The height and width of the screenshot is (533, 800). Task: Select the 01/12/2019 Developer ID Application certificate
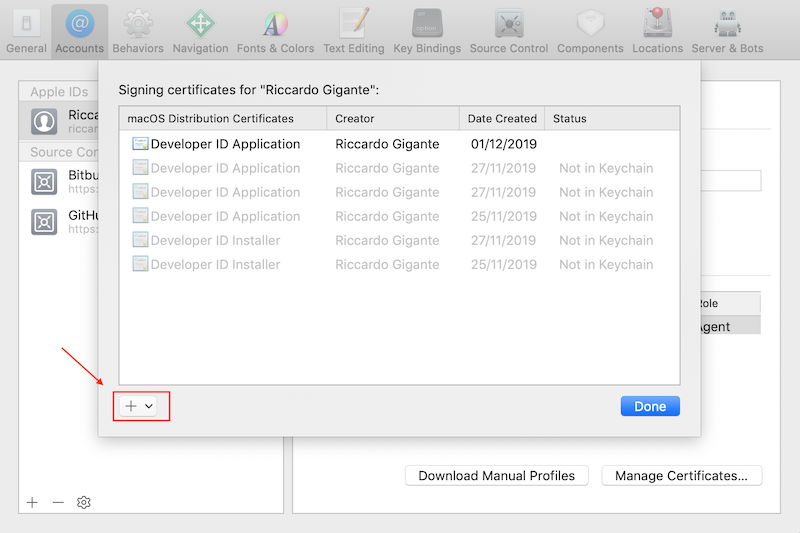tap(225, 144)
